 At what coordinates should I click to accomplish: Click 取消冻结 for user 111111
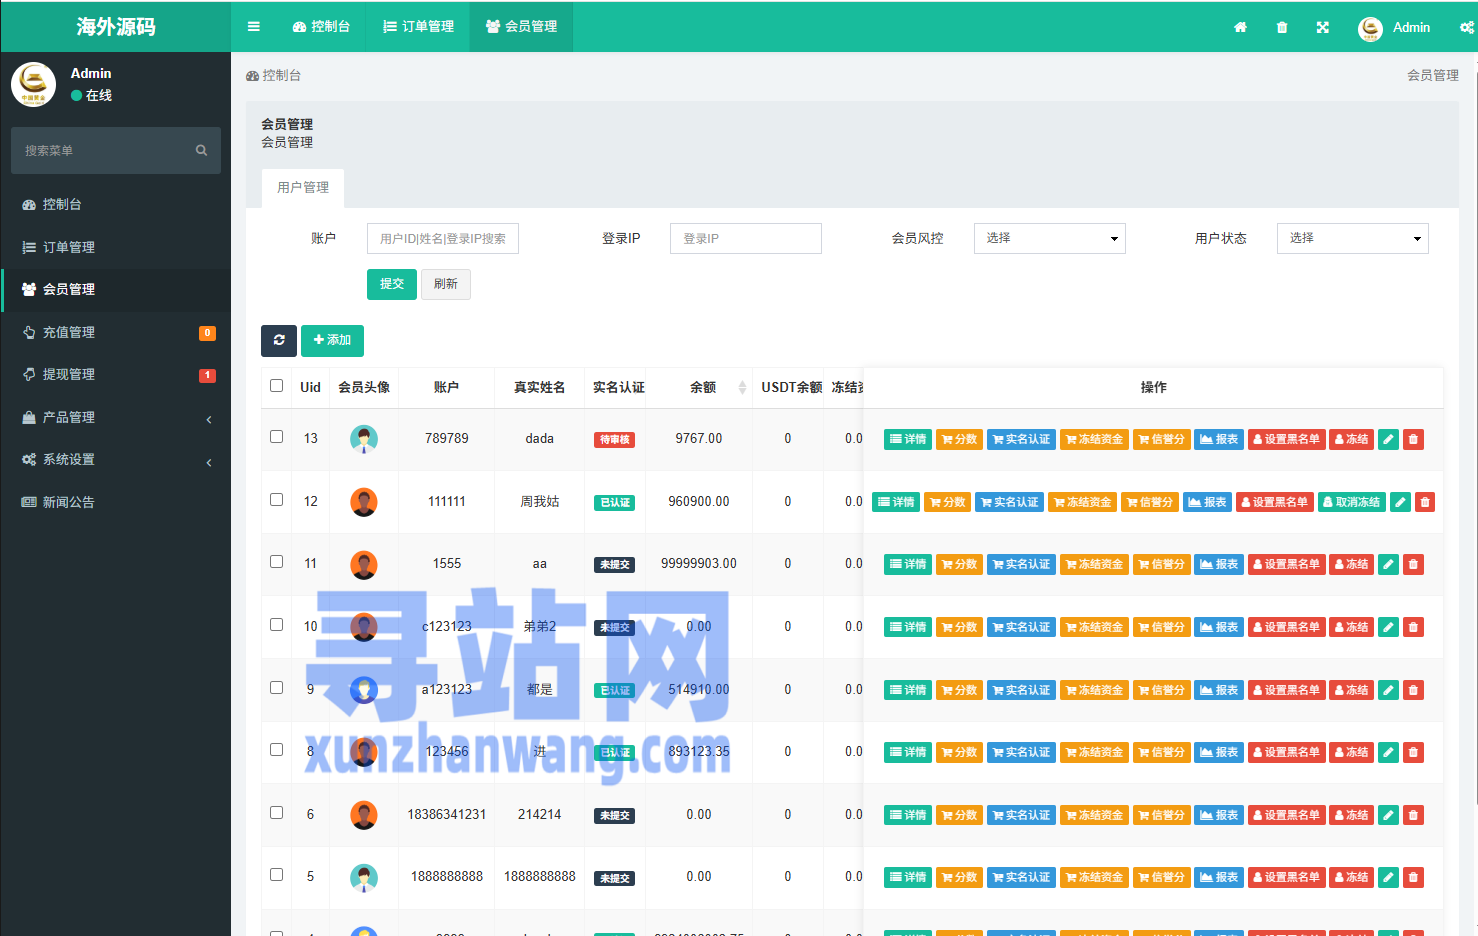click(1351, 502)
